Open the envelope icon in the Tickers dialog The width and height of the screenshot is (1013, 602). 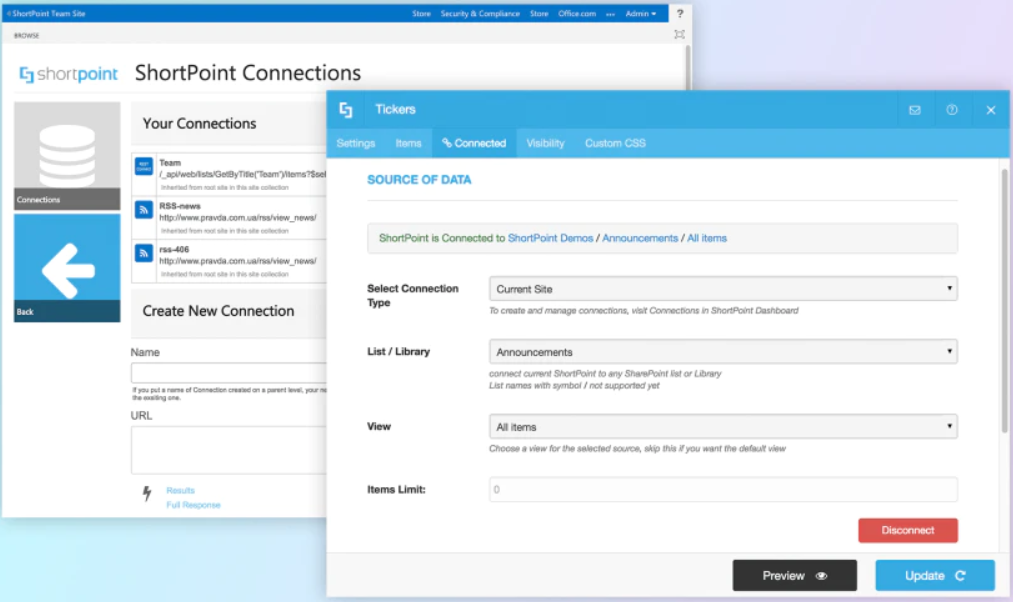[914, 110]
